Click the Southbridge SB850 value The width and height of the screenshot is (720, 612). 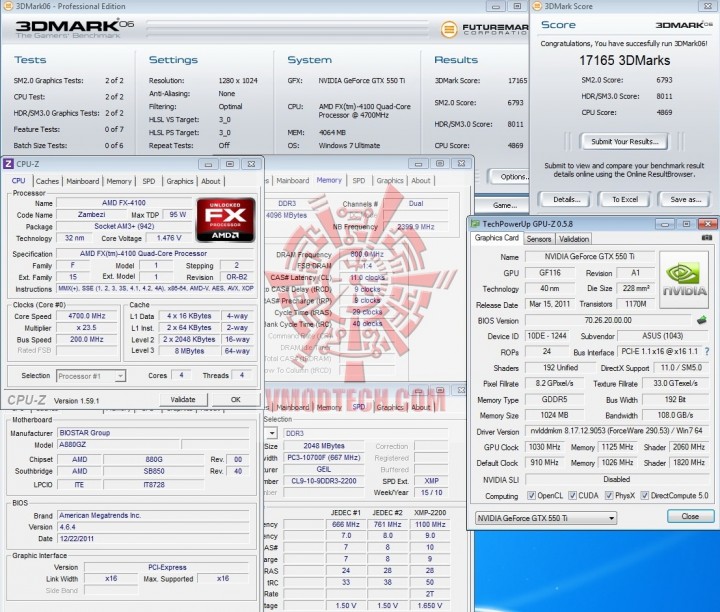point(154,471)
